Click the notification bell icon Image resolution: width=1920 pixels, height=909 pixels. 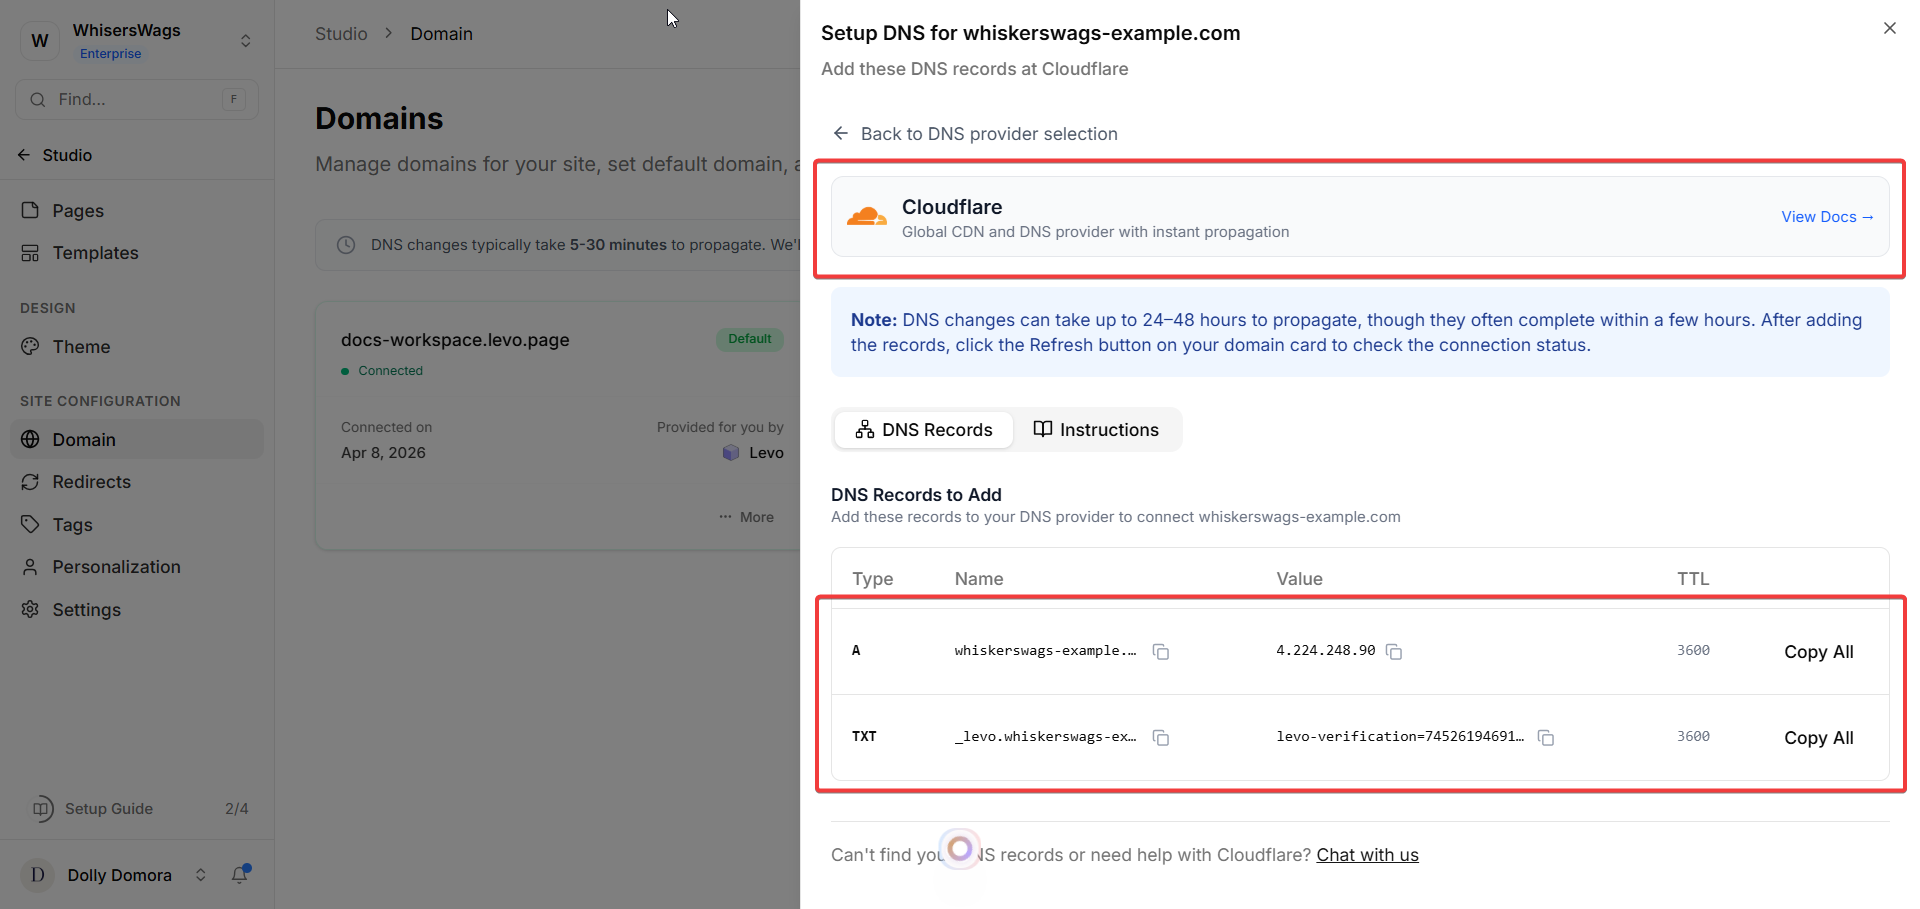240,875
